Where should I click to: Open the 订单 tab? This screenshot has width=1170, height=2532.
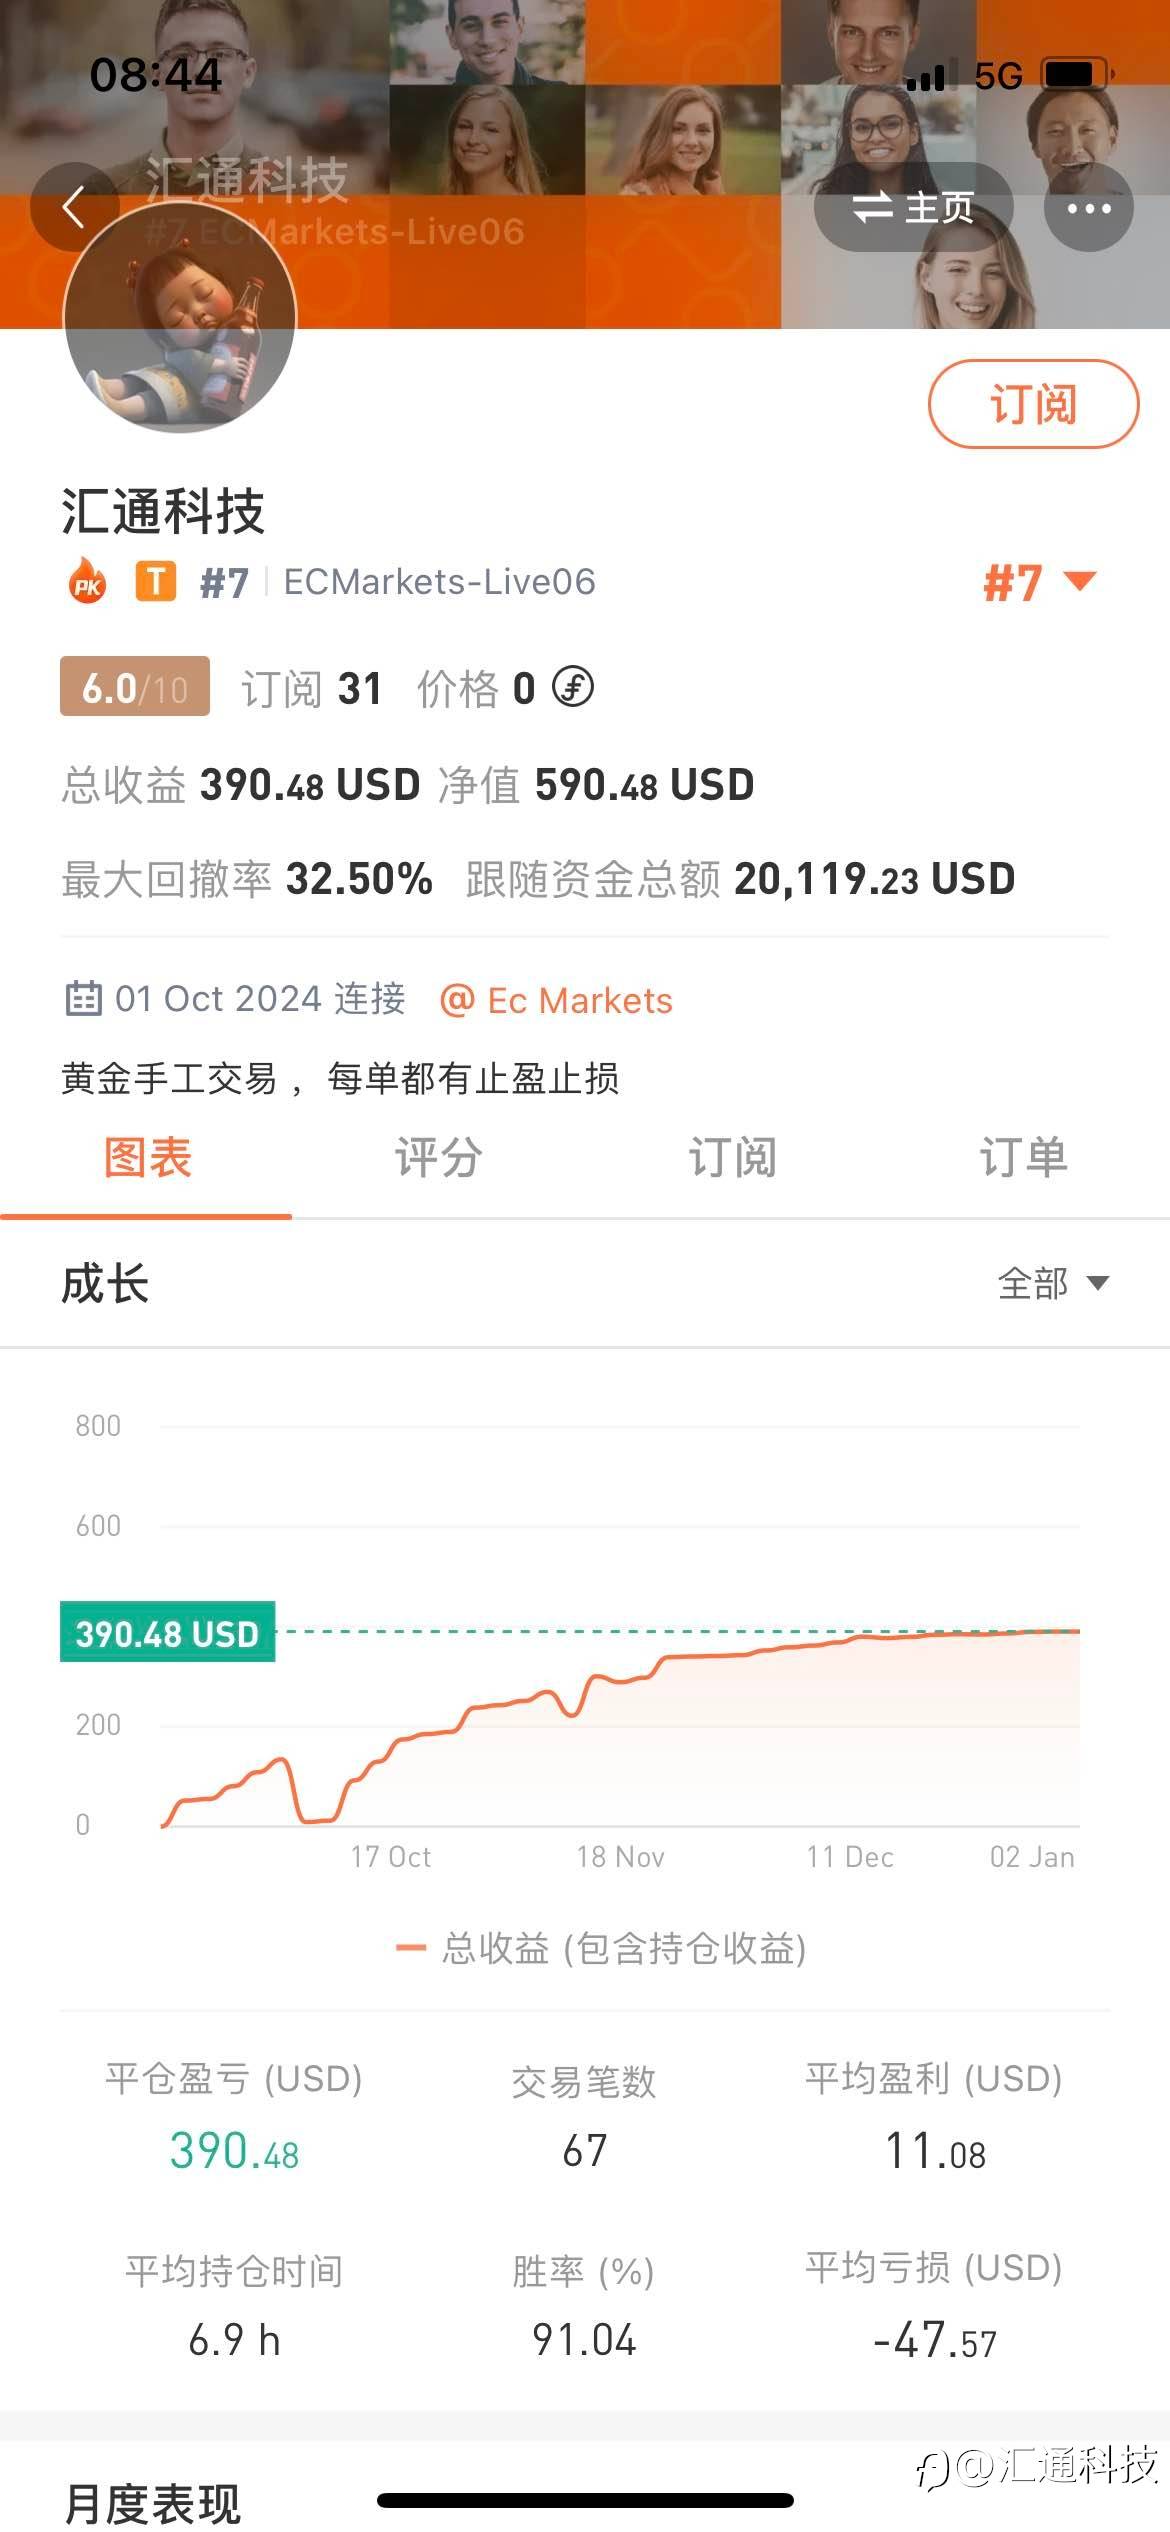tap(1022, 1158)
